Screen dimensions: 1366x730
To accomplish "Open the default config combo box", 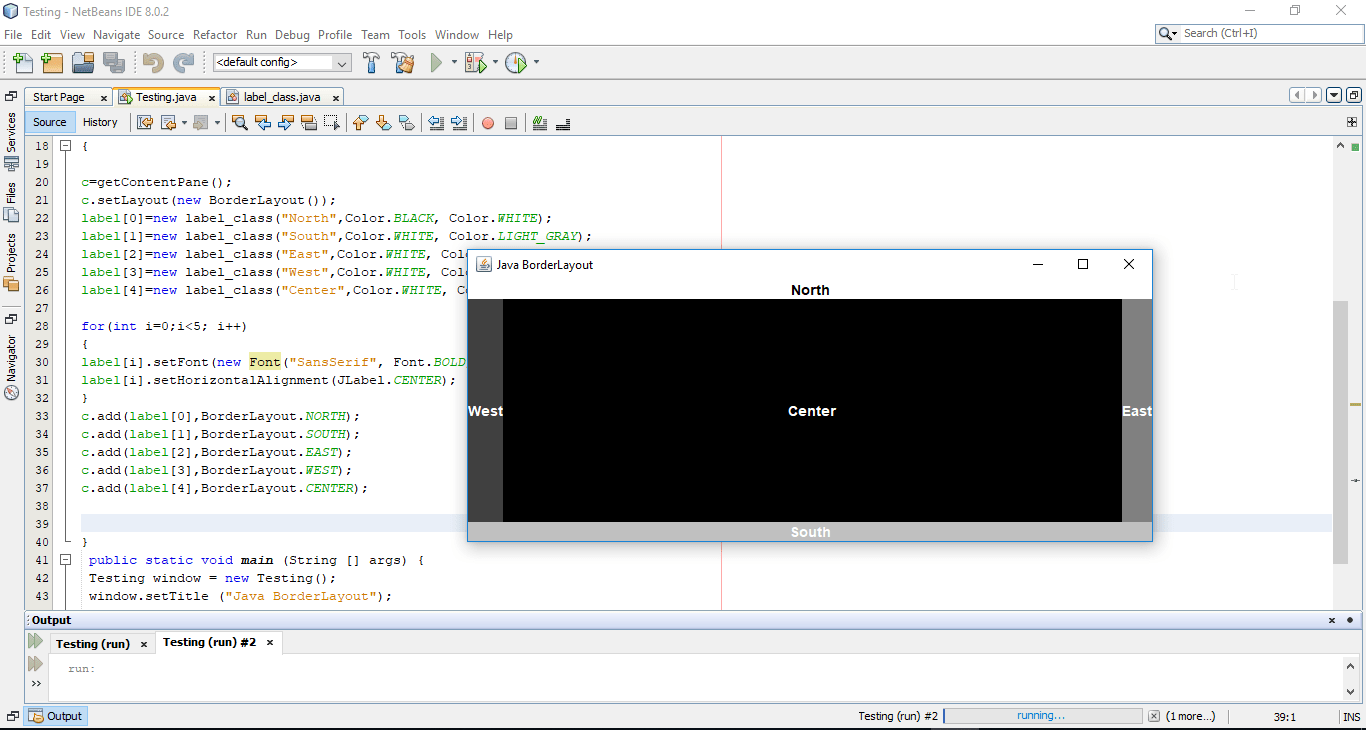I will (280, 62).
